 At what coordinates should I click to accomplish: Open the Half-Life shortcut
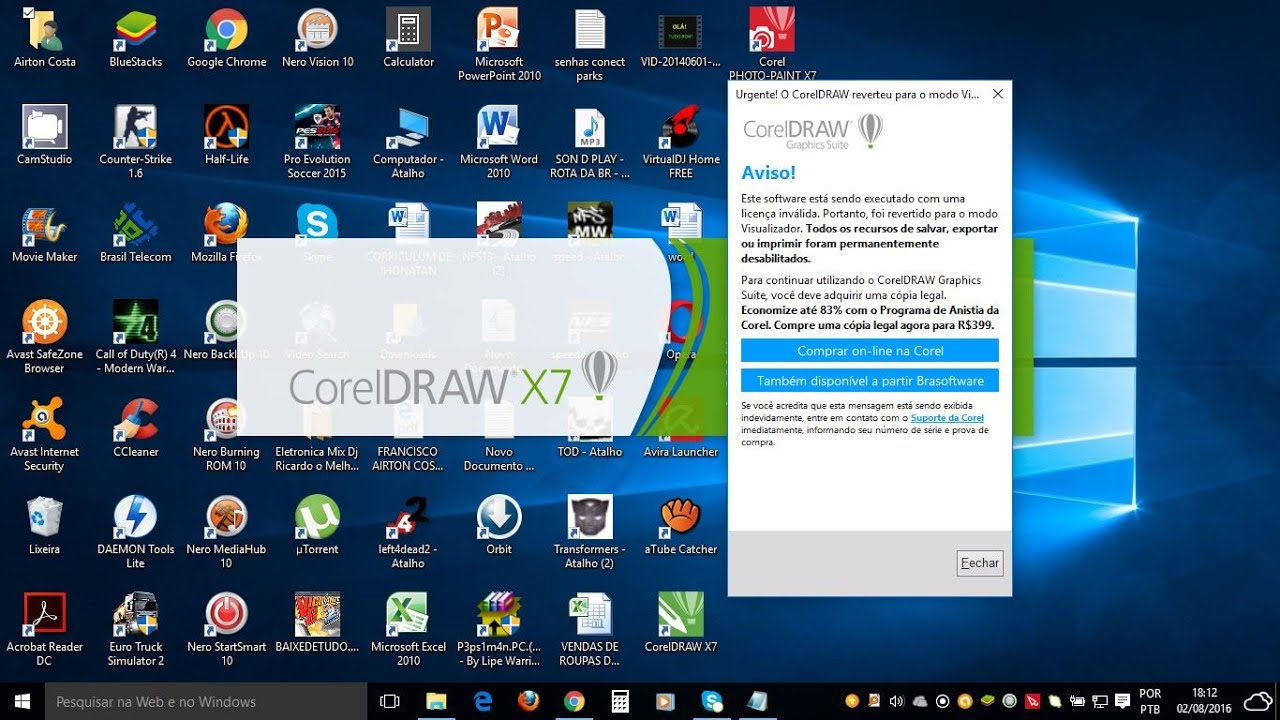point(226,135)
